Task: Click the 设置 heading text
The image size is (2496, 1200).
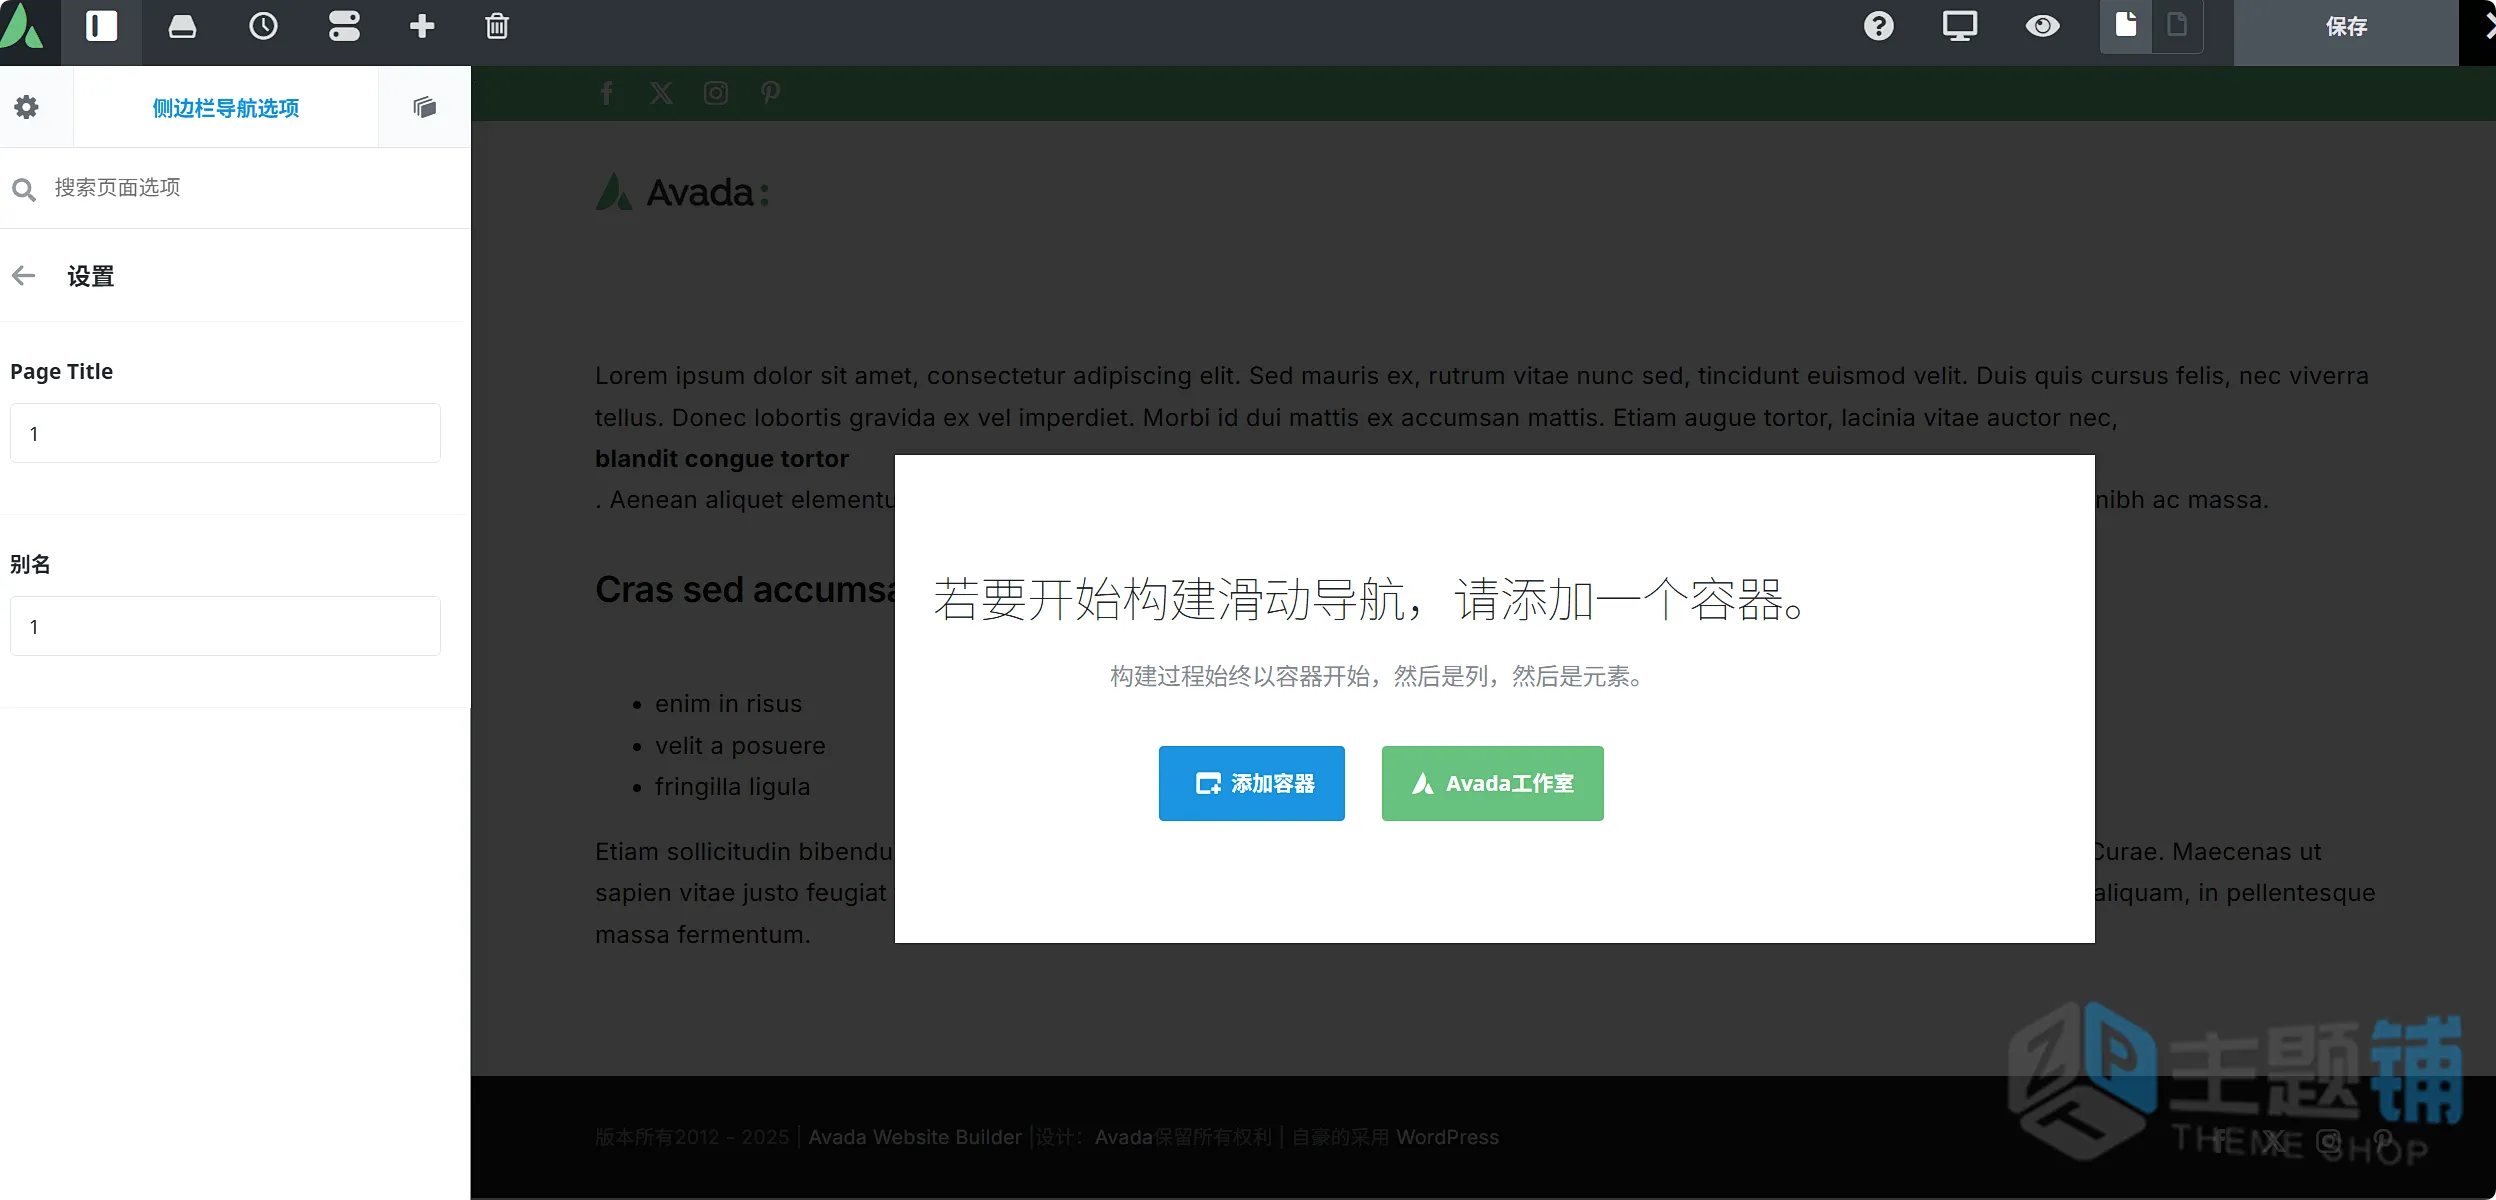Action: click(91, 276)
